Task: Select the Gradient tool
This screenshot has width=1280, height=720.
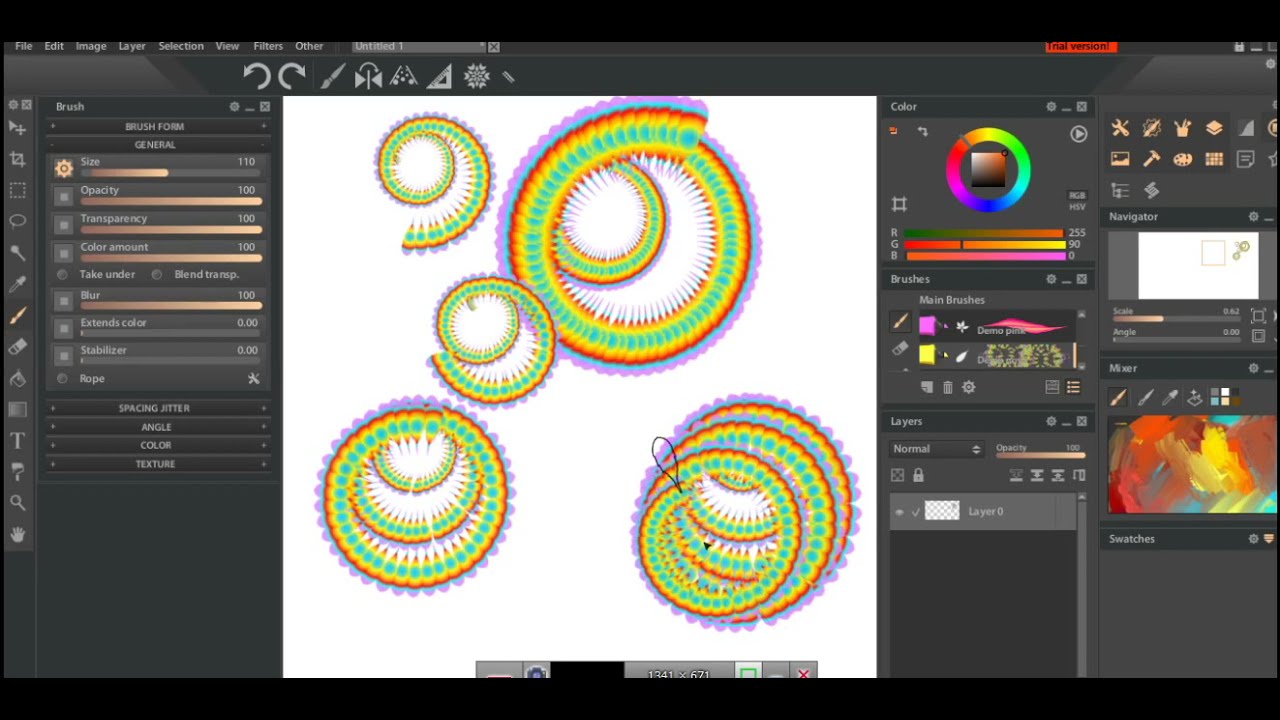Action: 17,409
